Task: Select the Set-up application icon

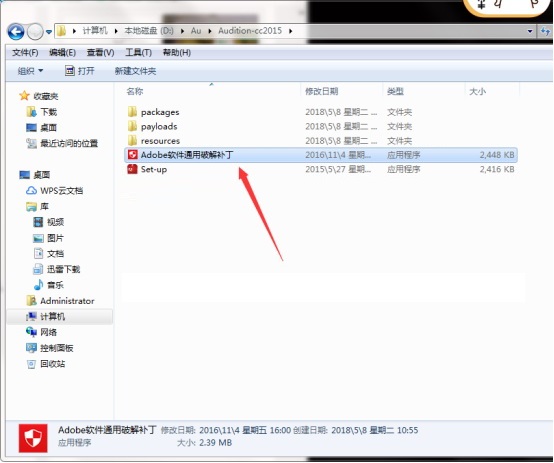Action: click(132, 169)
